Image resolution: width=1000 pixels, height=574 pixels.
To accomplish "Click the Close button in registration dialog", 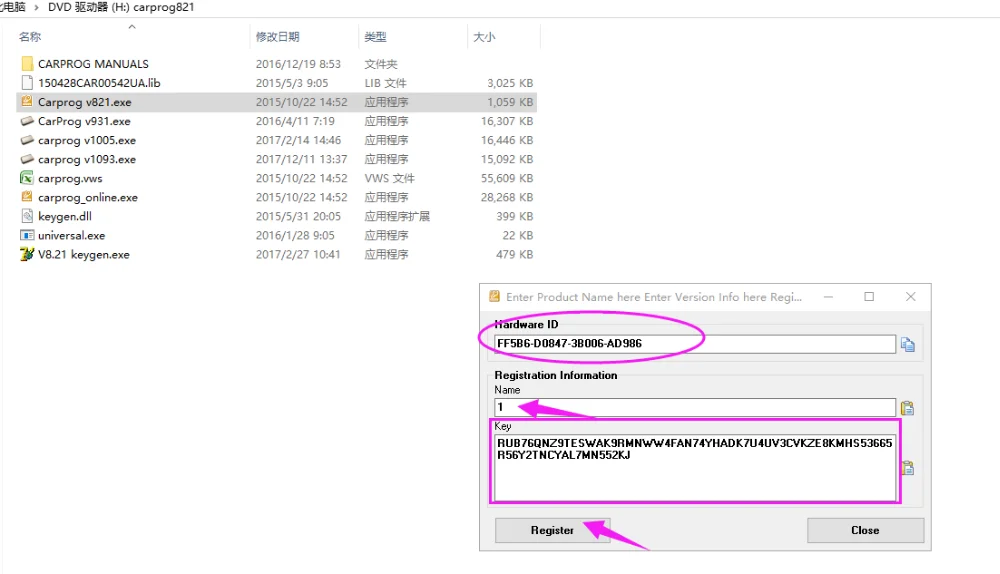I will tap(865, 530).
